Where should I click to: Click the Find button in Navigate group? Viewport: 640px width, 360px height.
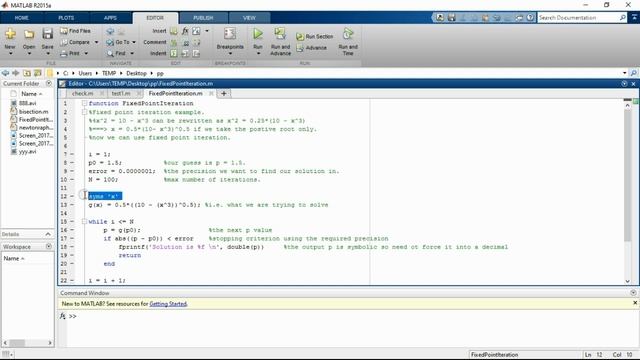116,53
